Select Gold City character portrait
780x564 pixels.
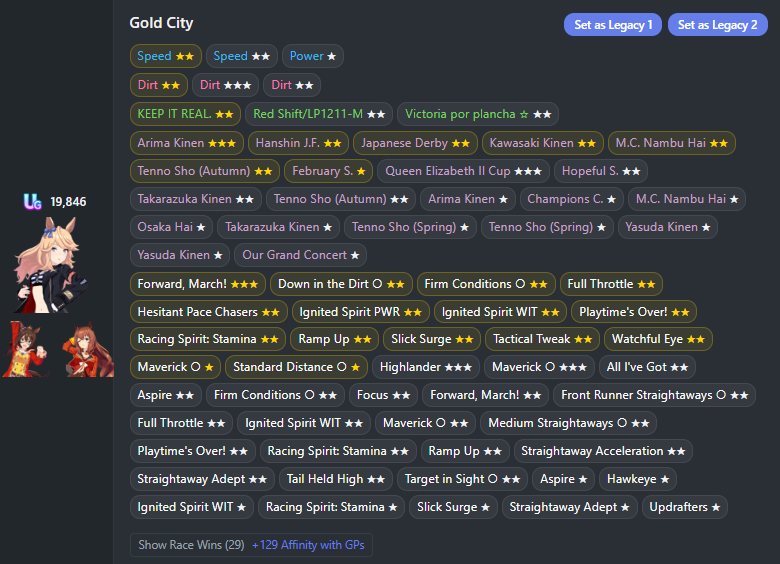pyautogui.click(x=50, y=265)
